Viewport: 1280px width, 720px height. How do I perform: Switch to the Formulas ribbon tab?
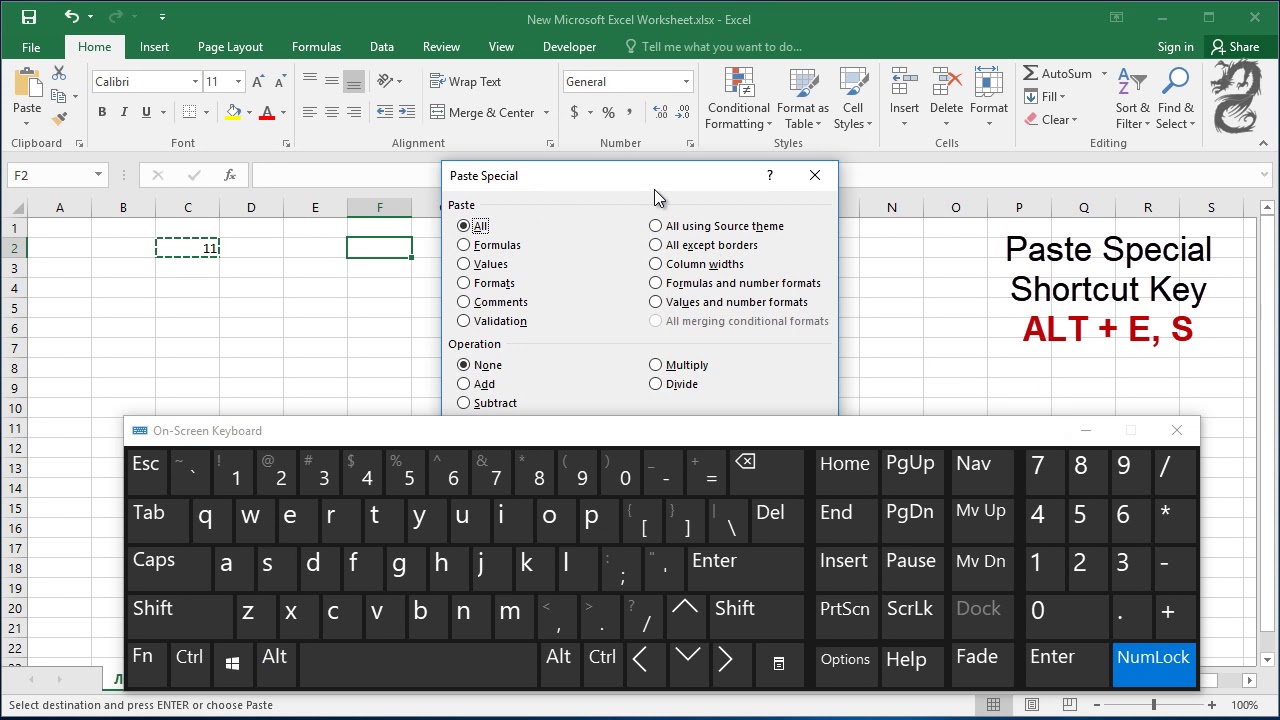point(316,47)
